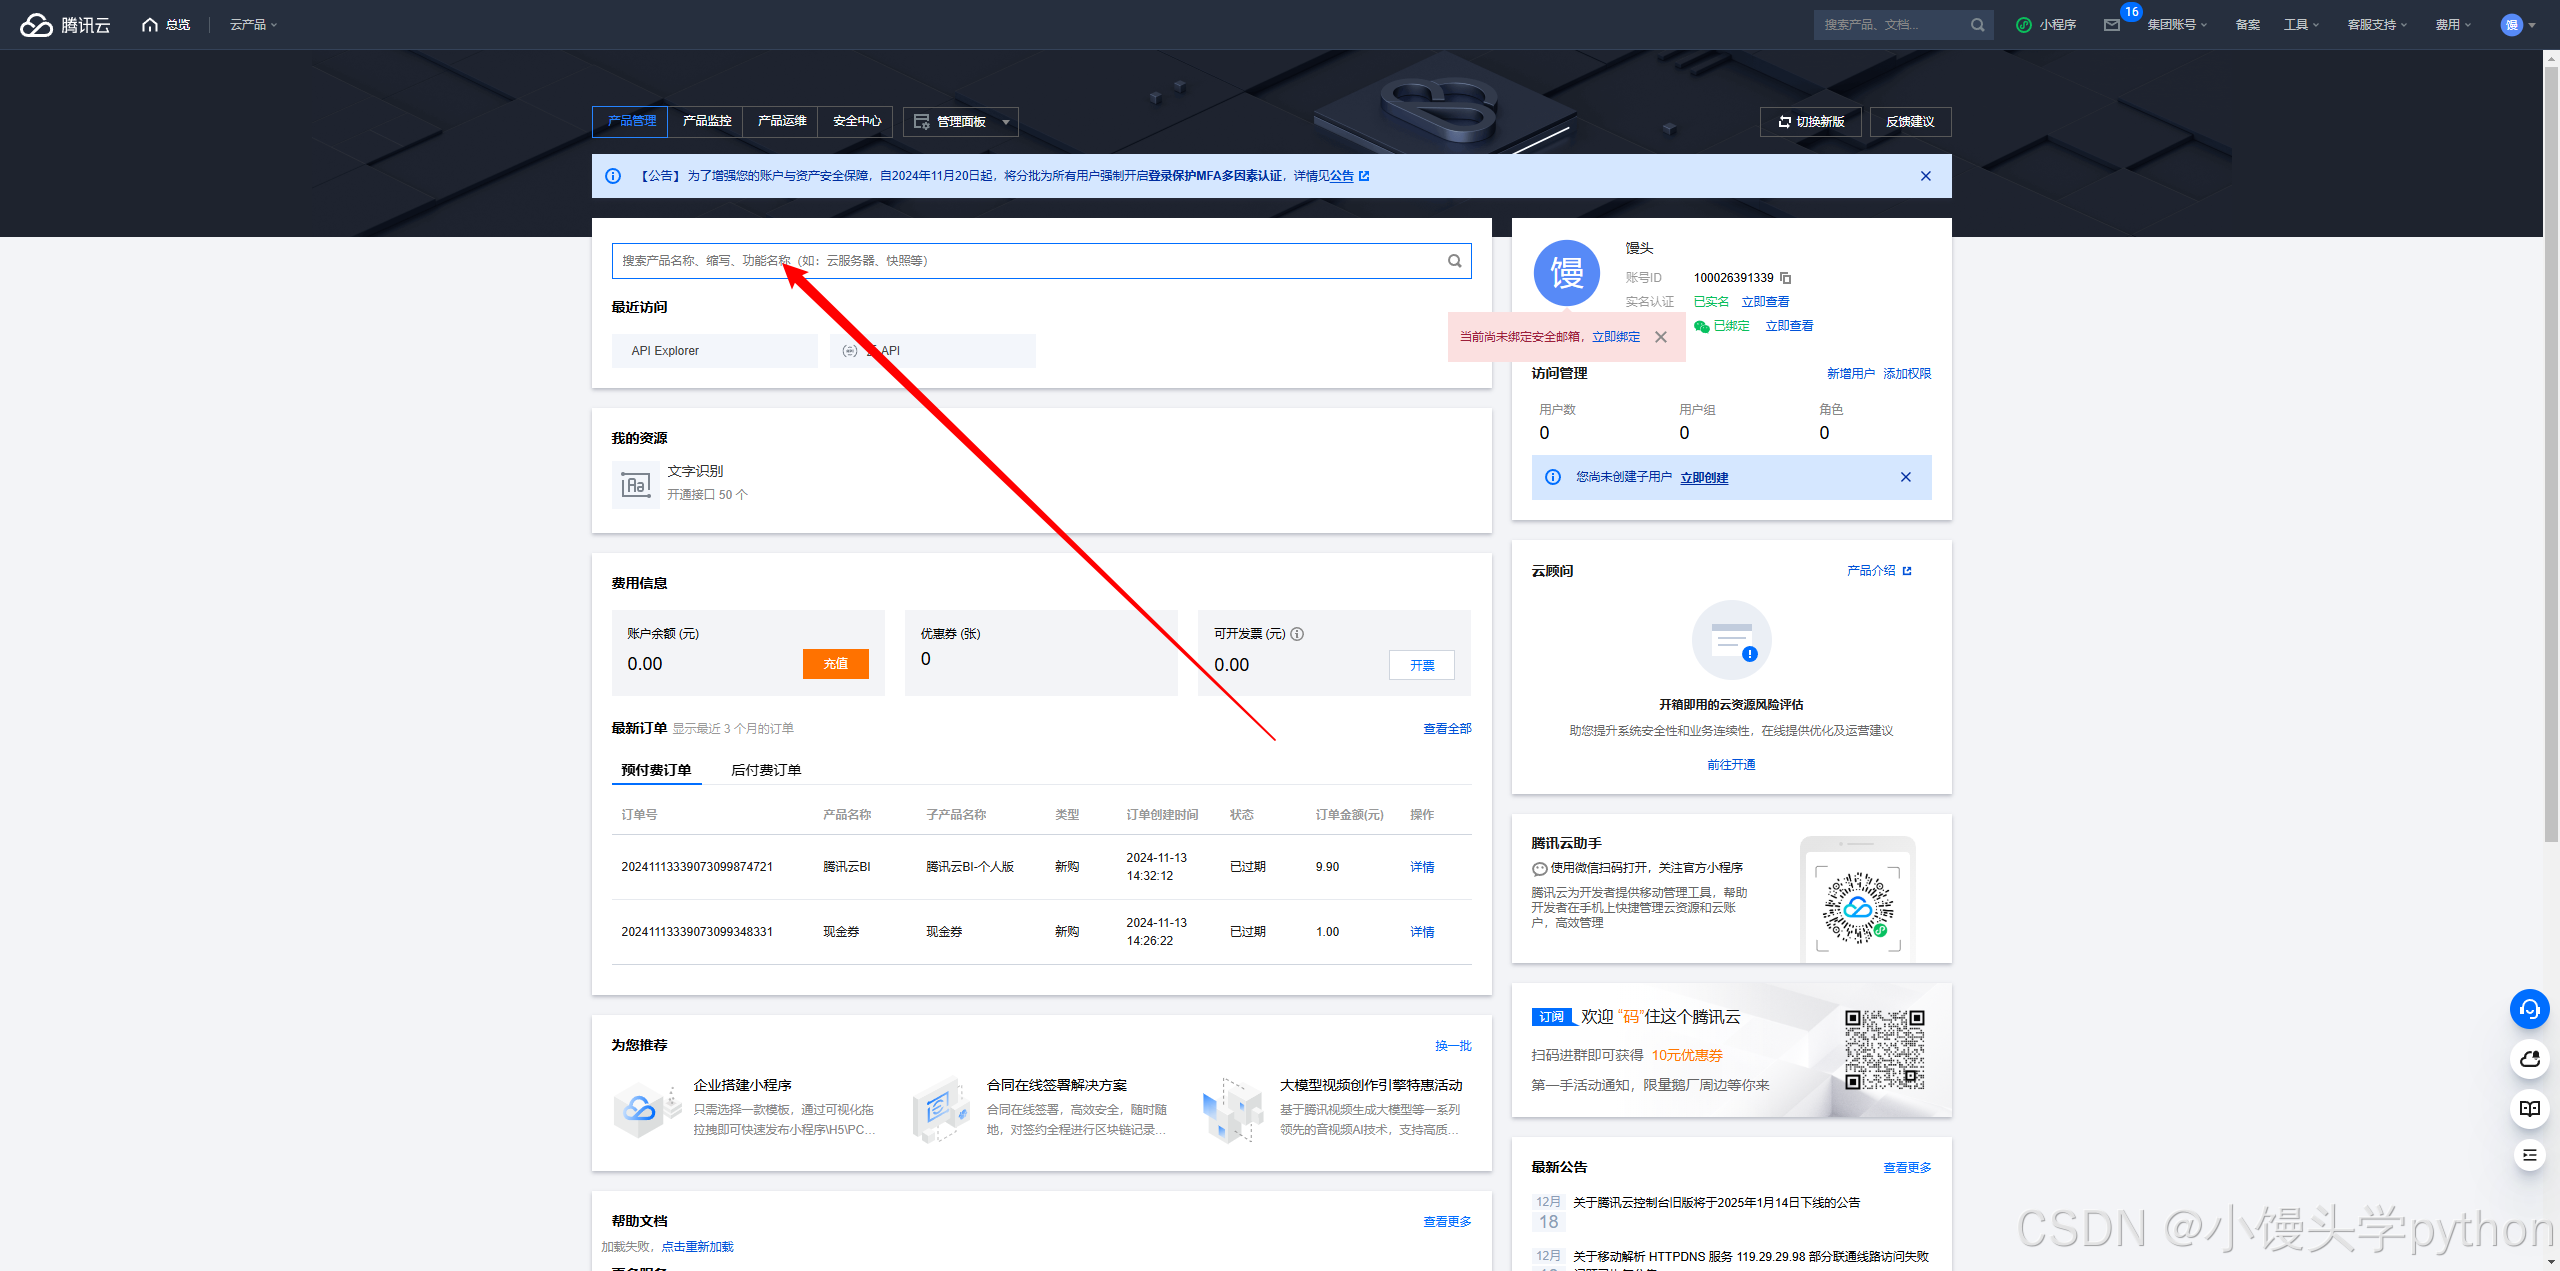Select the 后付费订单 tab

[765, 770]
